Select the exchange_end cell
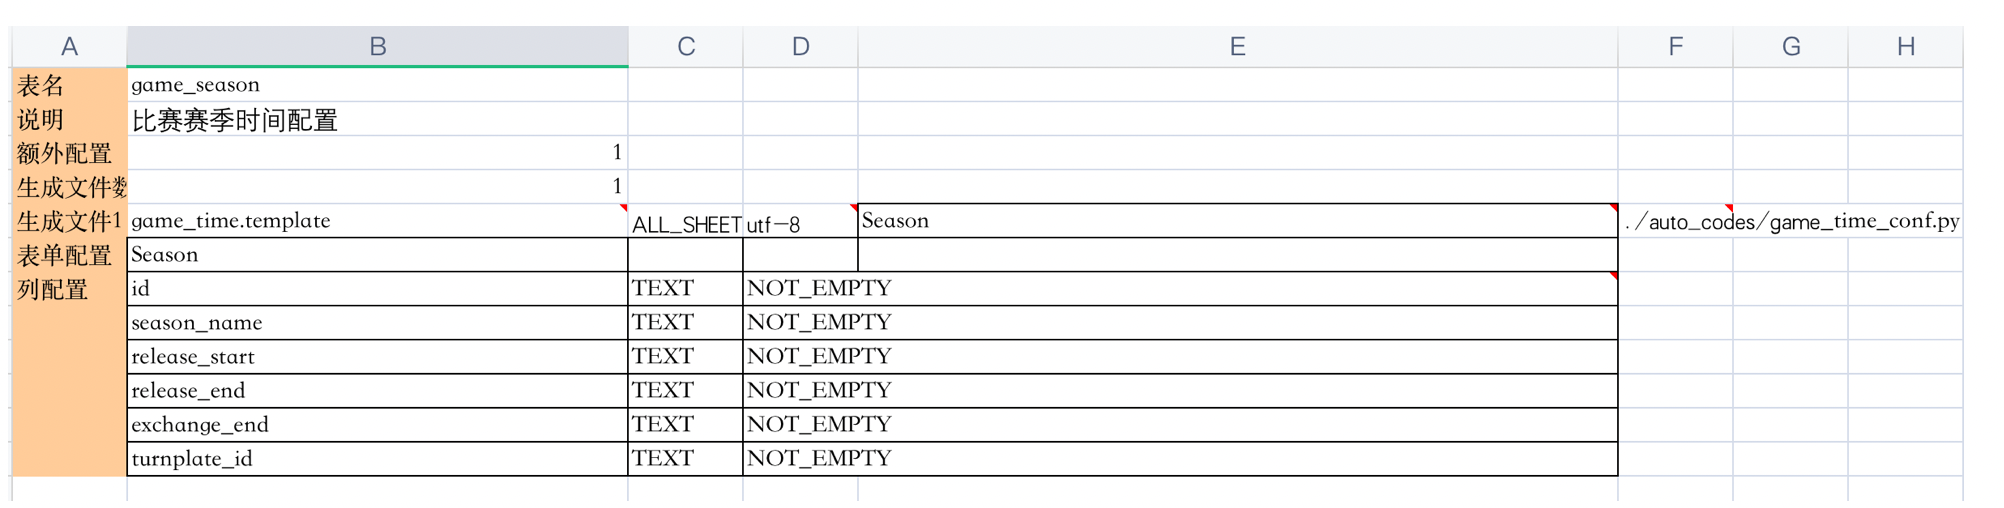This screenshot has width=2004, height=508. pyautogui.click(x=377, y=425)
